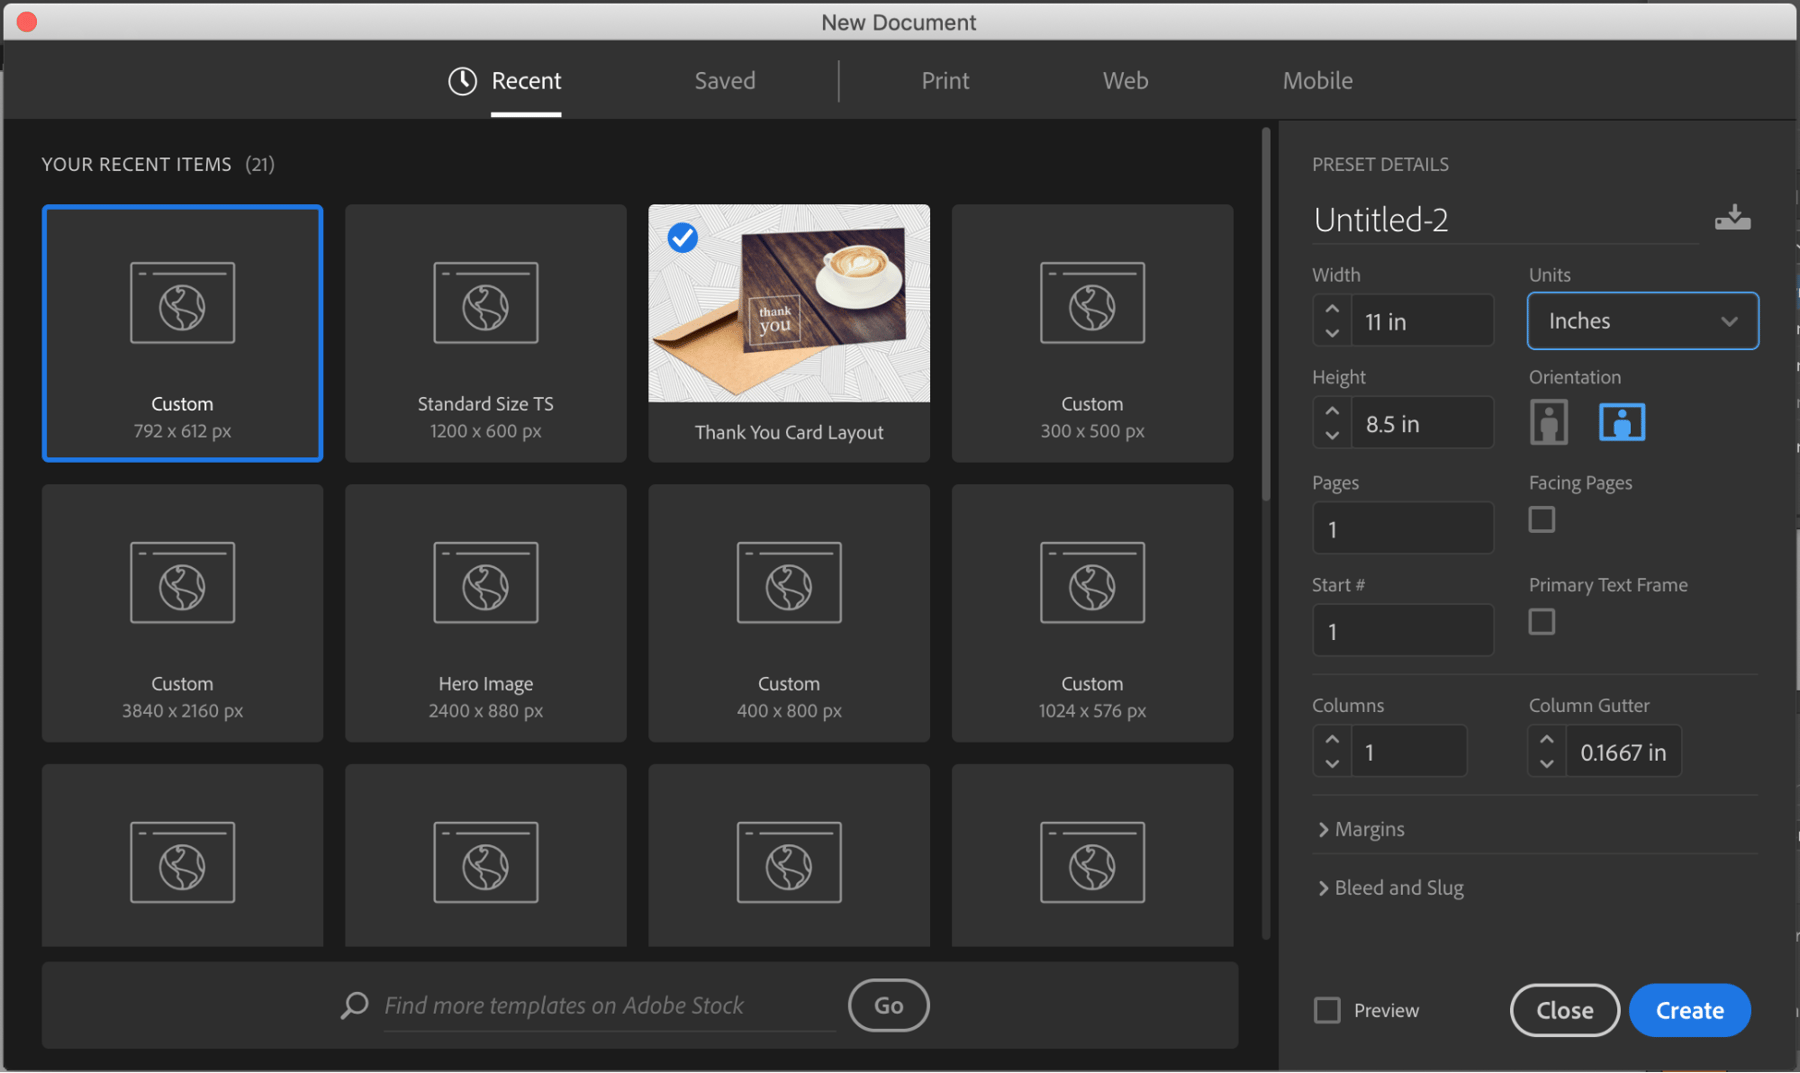The height and width of the screenshot is (1073, 1800).
Task: Enable Facing Pages
Action: tap(1542, 519)
